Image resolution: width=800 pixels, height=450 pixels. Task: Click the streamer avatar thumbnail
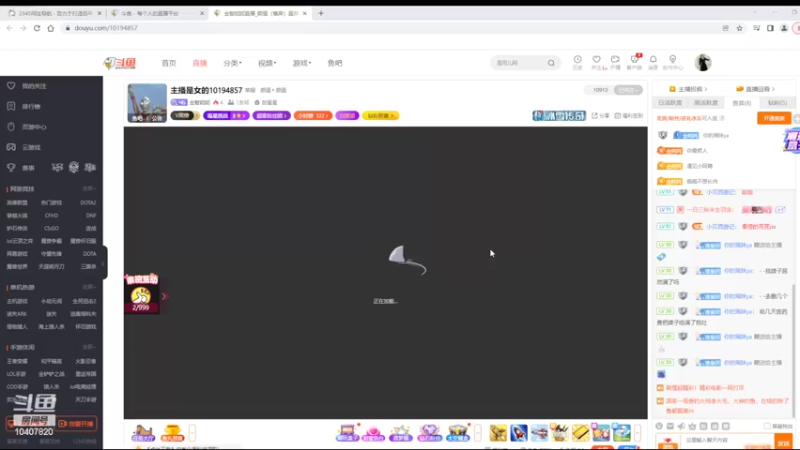[x=147, y=103]
